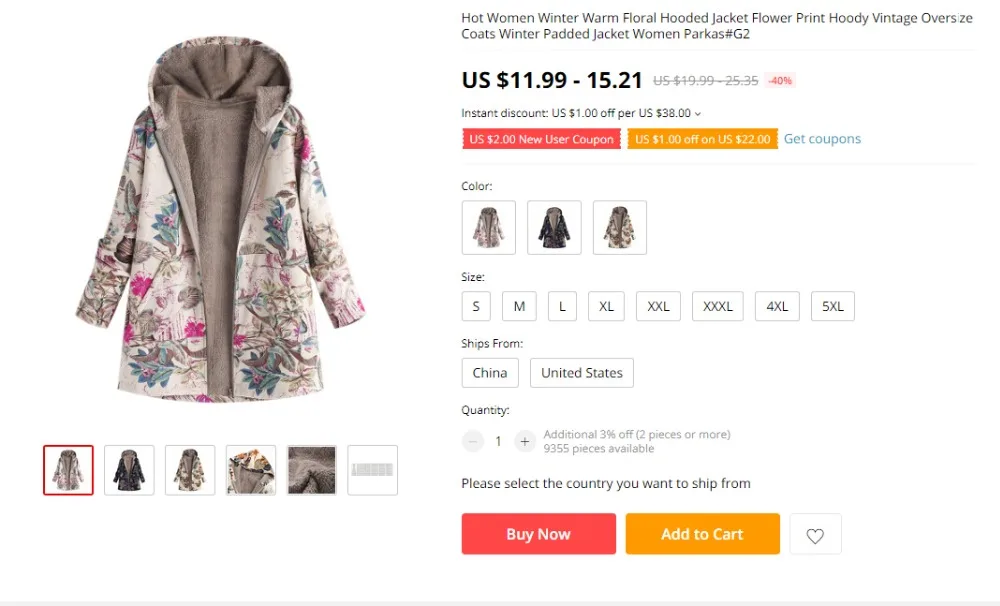1000x606 pixels.
Task: Expand the instant discount chevron
Action: pos(698,114)
